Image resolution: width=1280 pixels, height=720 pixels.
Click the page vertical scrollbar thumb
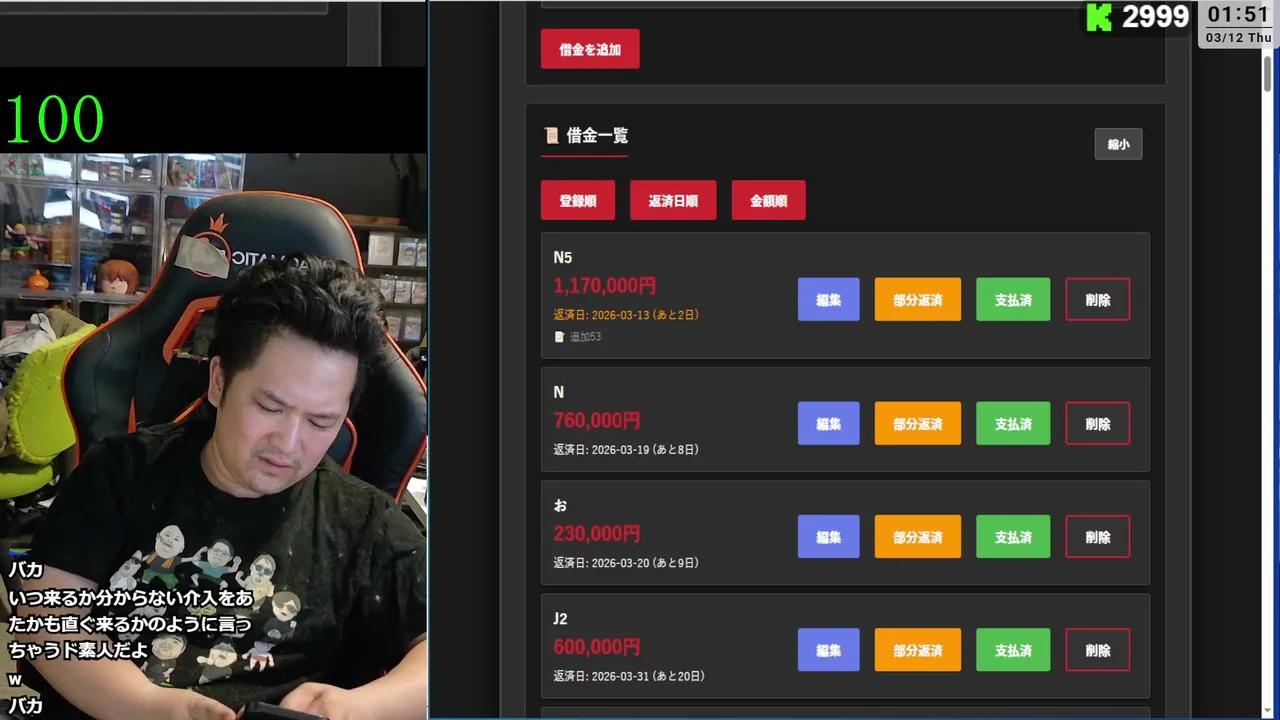click(1267, 74)
